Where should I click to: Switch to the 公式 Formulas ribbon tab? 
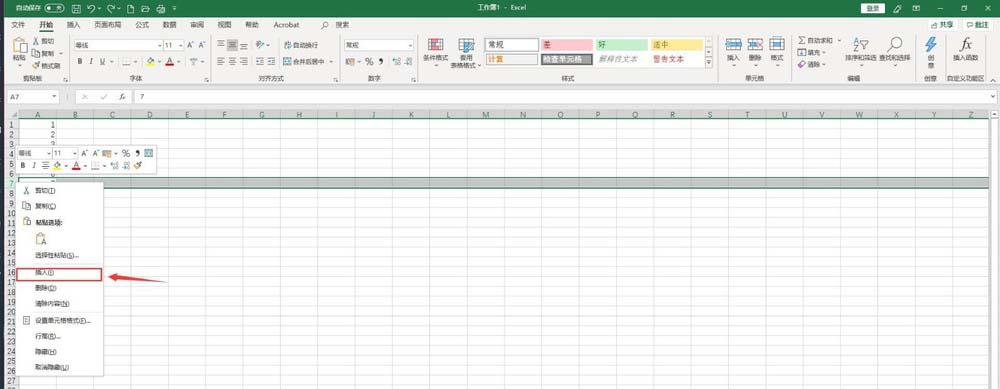click(142, 25)
